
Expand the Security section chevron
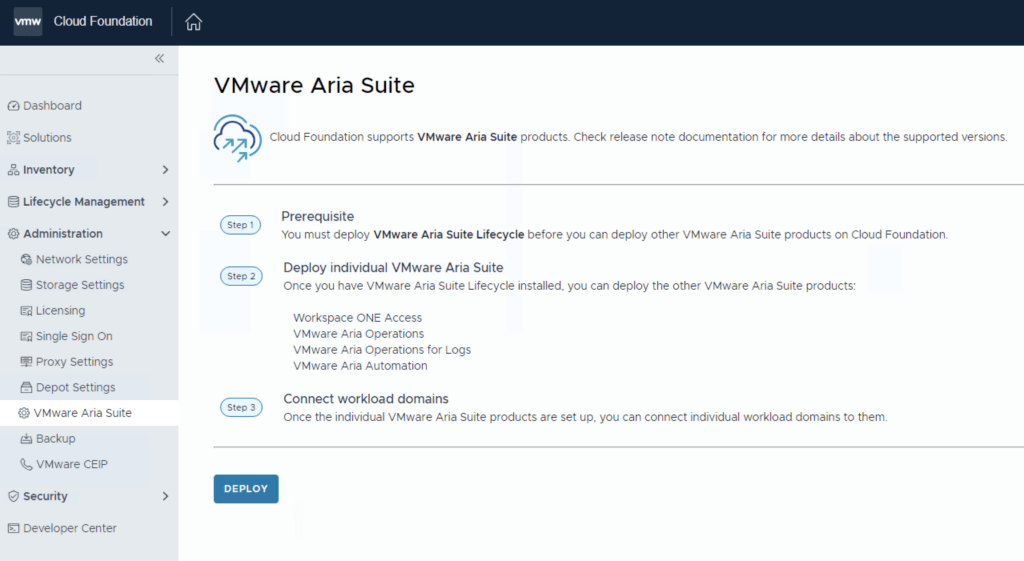point(165,496)
